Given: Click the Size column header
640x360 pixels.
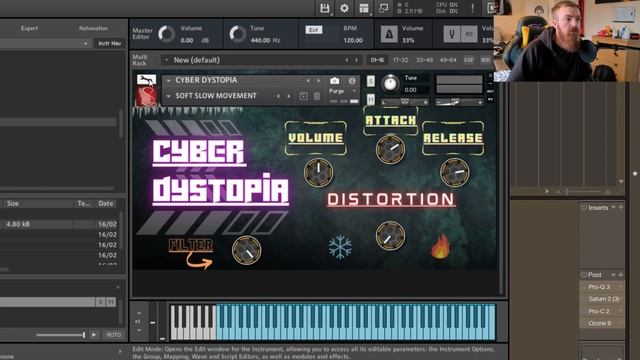Looking at the screenshot, I should [x=13, y=203].
